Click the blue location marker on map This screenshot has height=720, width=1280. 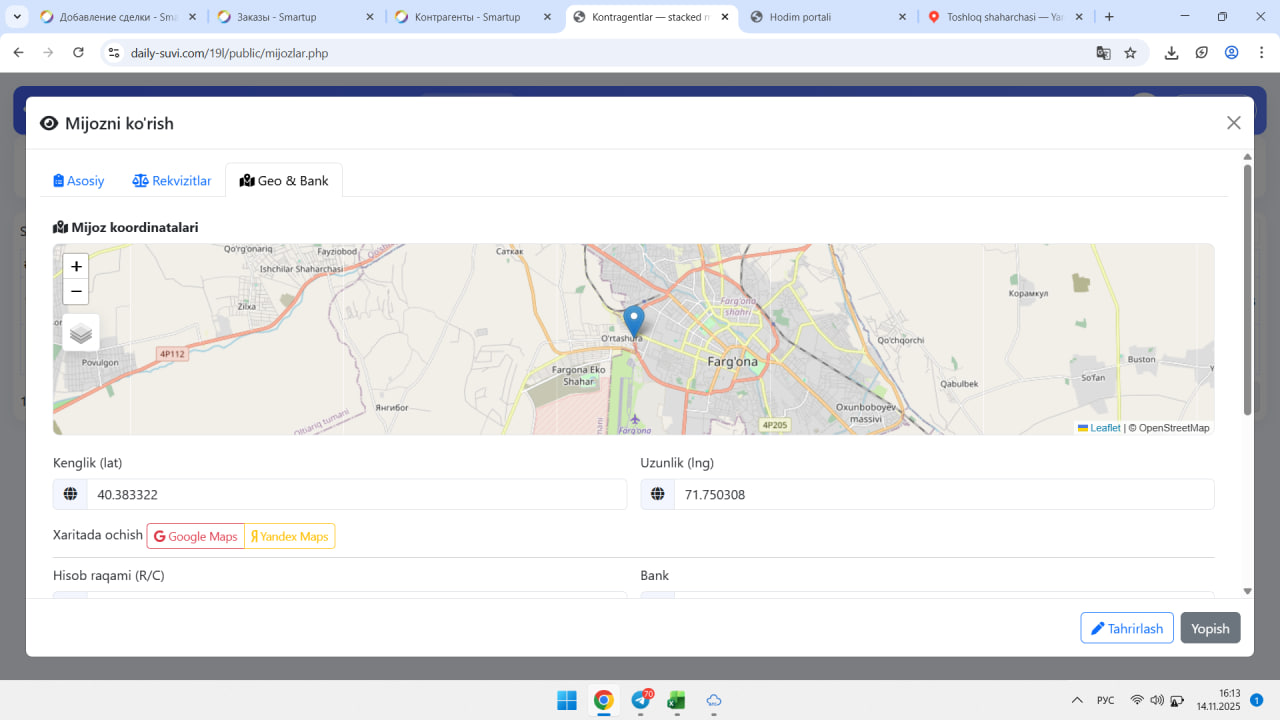point(633,320)
